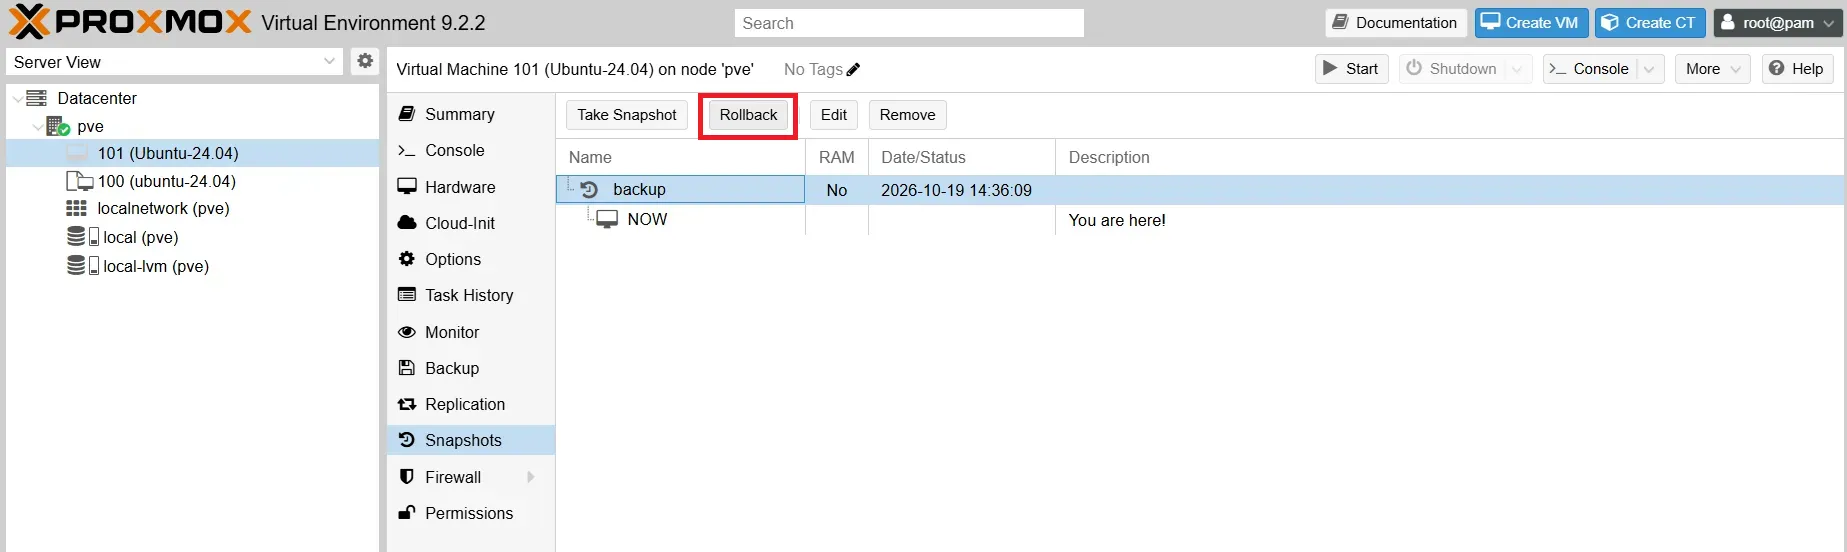Image resolution: width=1847 pixels, height=552 pixels.
Task: Click the Shutdown button
Action: (1452, 69)
